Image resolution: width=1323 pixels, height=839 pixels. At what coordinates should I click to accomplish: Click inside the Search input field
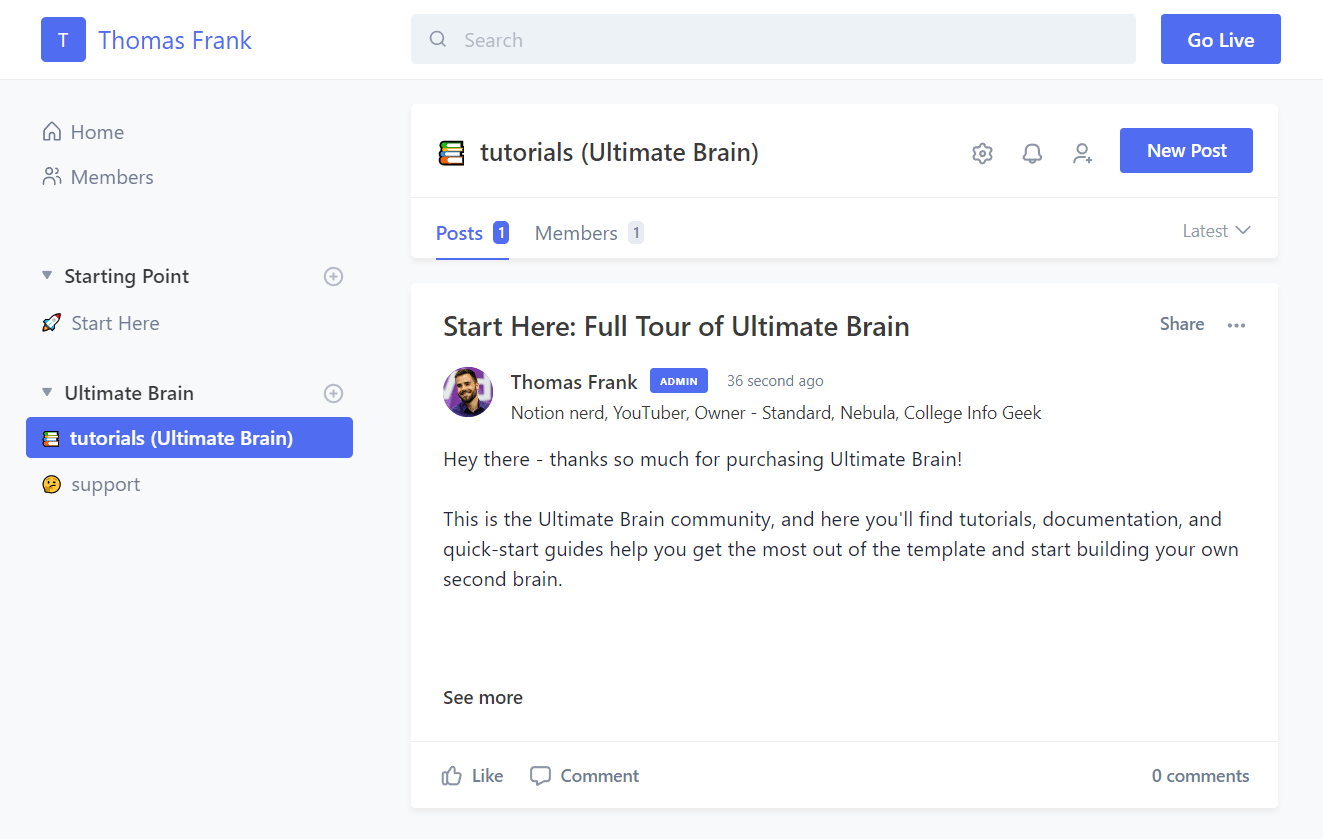(700, 39)
